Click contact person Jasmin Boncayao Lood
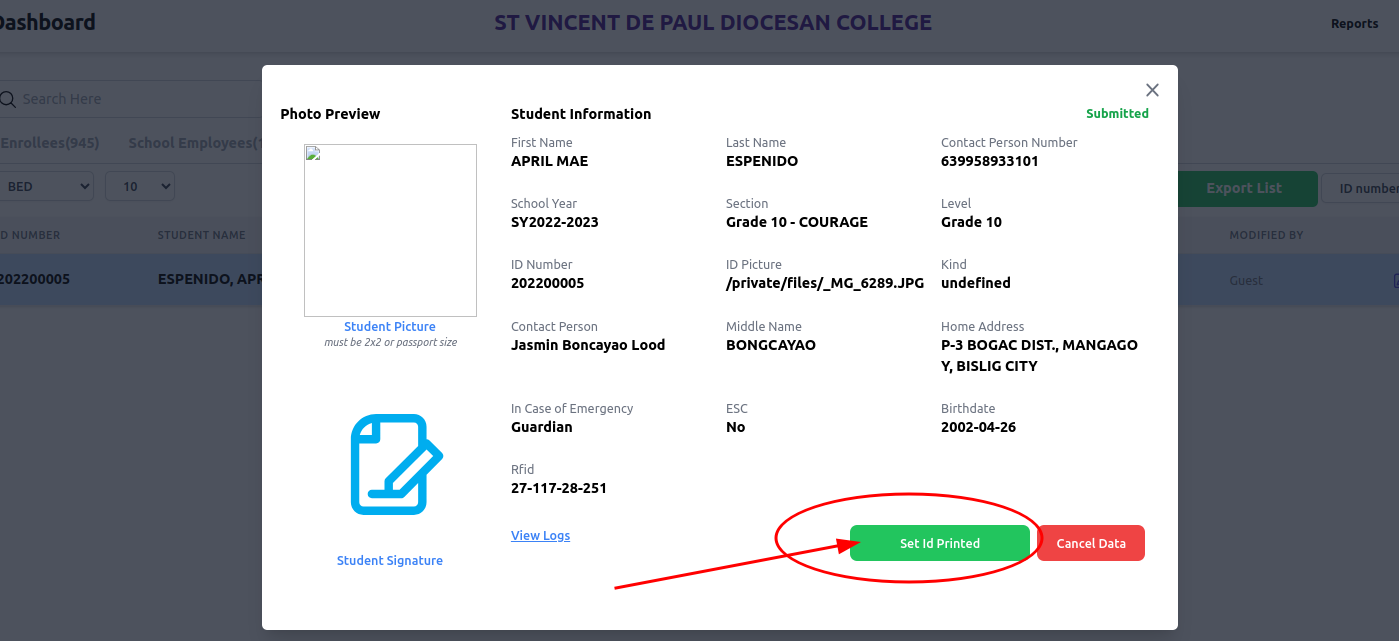This screenshot has width=1399, height=641. point(588,345)
